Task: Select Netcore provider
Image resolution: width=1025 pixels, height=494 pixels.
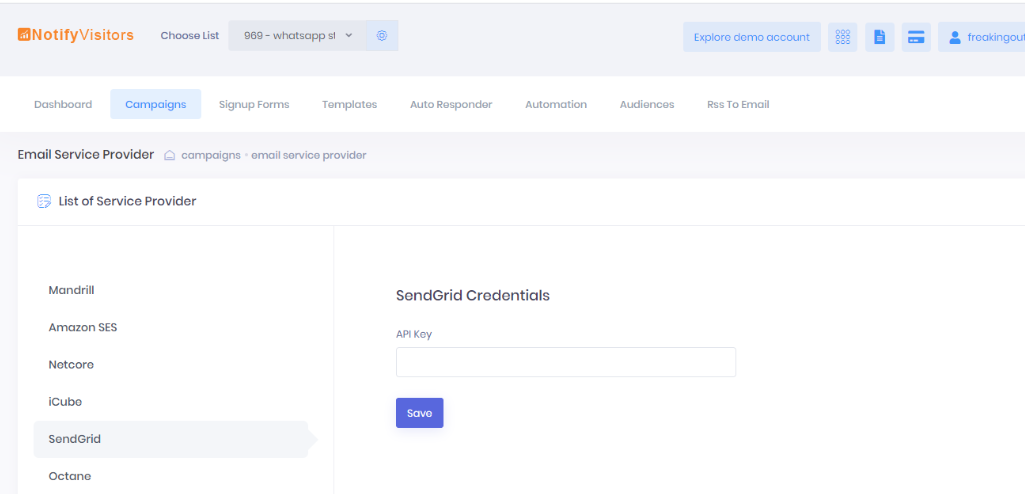Action: pos(71,365)
